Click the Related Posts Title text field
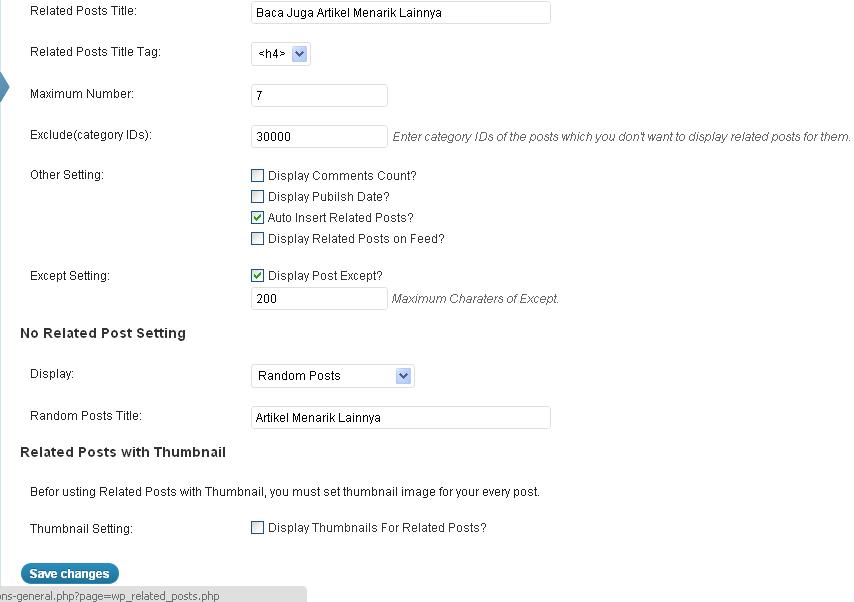Viewport: 854px width, 602px height. tap(400, 13)
